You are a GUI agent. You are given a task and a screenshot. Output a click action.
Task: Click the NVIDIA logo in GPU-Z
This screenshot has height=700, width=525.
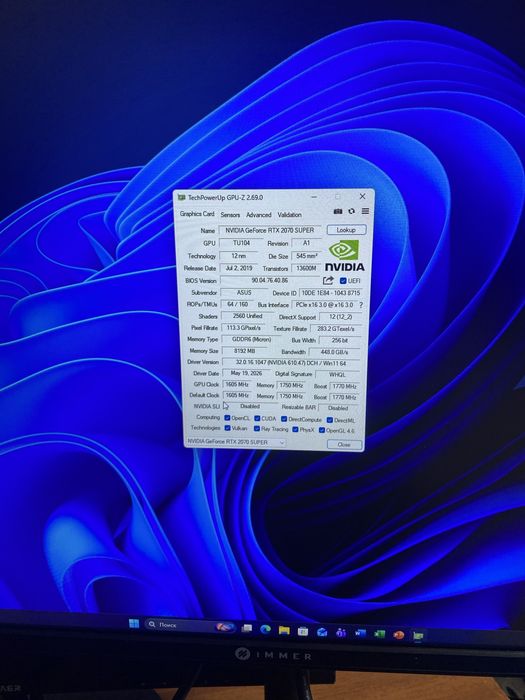click(344, 255)
